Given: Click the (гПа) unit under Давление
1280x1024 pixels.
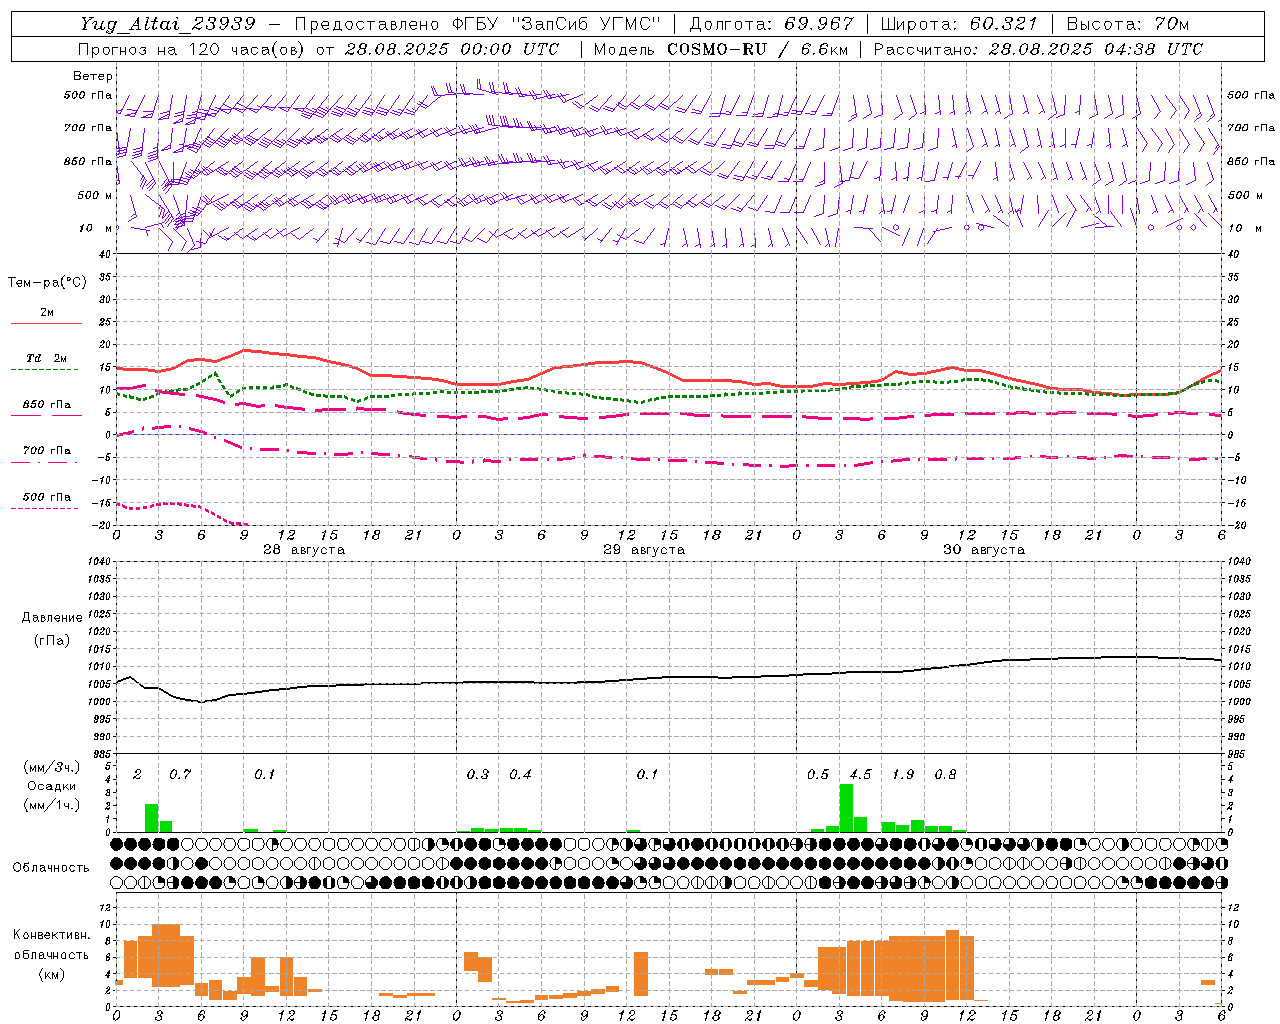Looking at the screenshot, I should (52, 640).
